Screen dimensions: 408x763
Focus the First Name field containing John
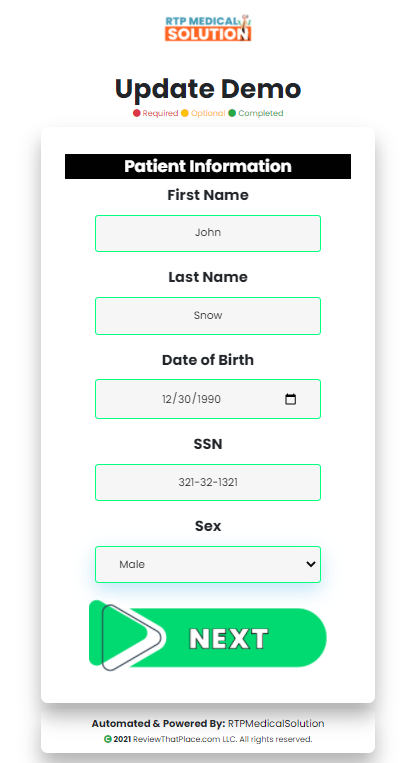click(208, 233)
